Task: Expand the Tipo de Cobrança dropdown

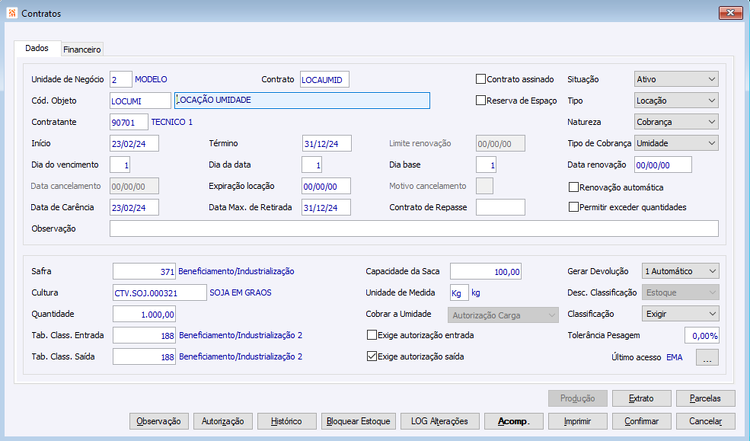Action: click(x=676, y=143)
